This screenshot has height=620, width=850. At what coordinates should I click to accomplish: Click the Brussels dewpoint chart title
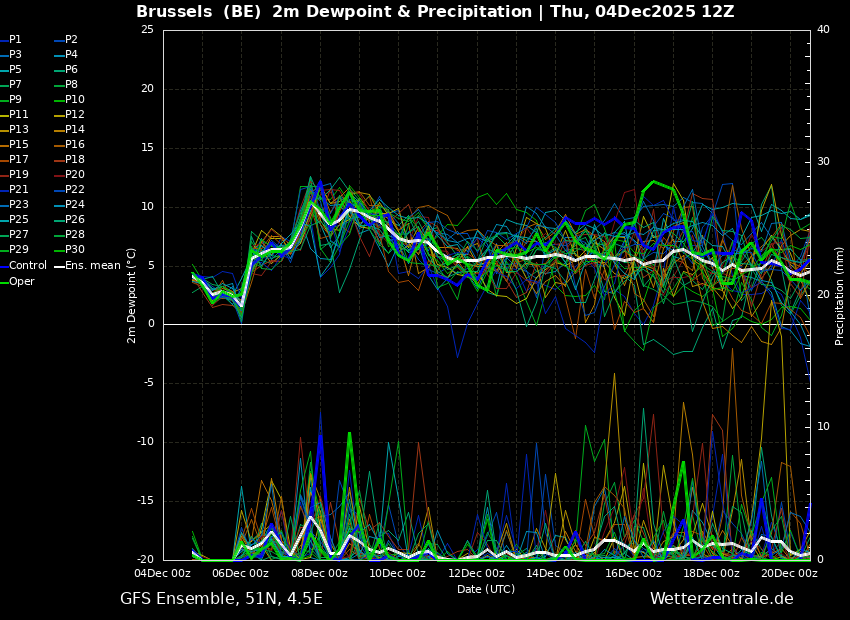(435, 12)
